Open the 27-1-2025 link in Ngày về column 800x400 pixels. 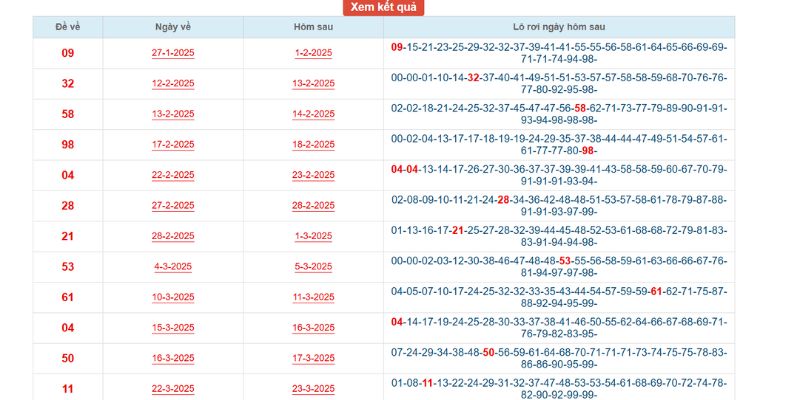pos(173,53)
